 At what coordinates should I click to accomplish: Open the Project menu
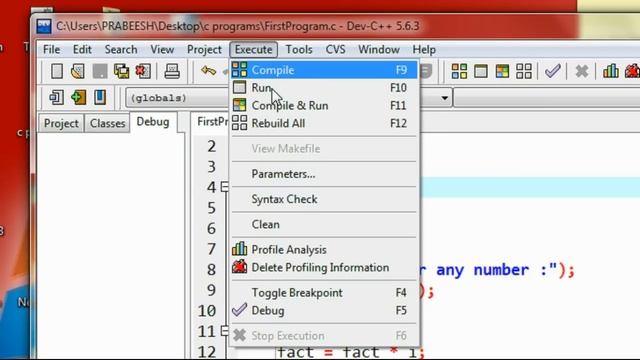coord(204,49)
